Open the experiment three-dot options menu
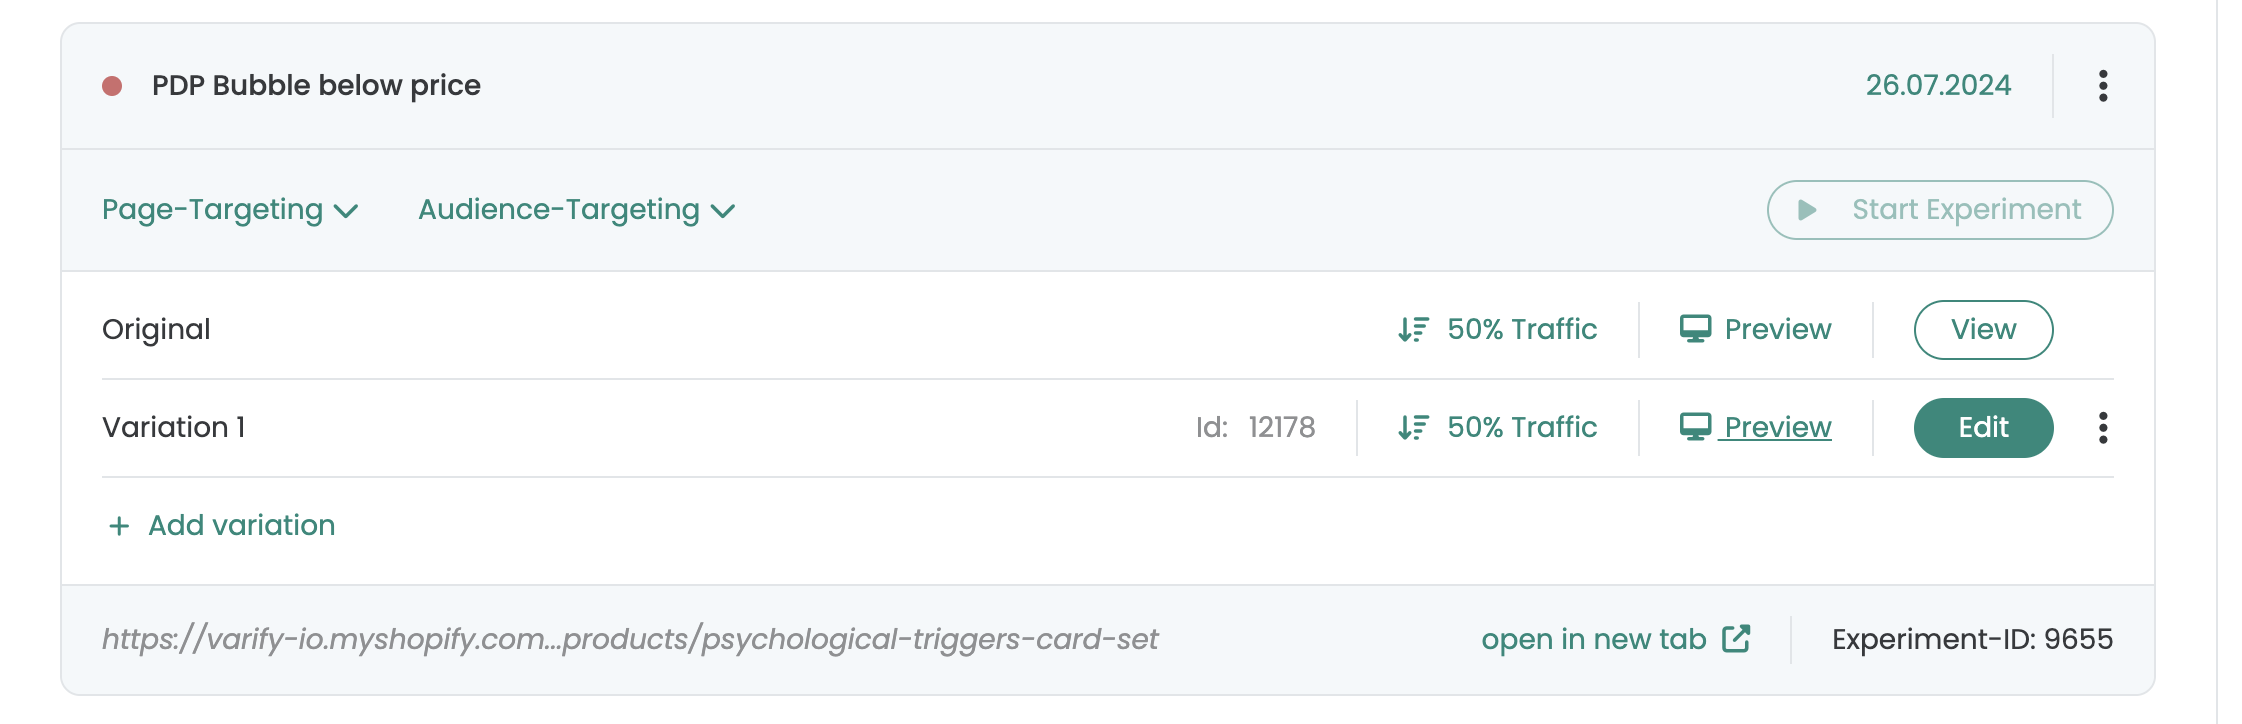2242x724 pixels. [x=2103, y=86]
